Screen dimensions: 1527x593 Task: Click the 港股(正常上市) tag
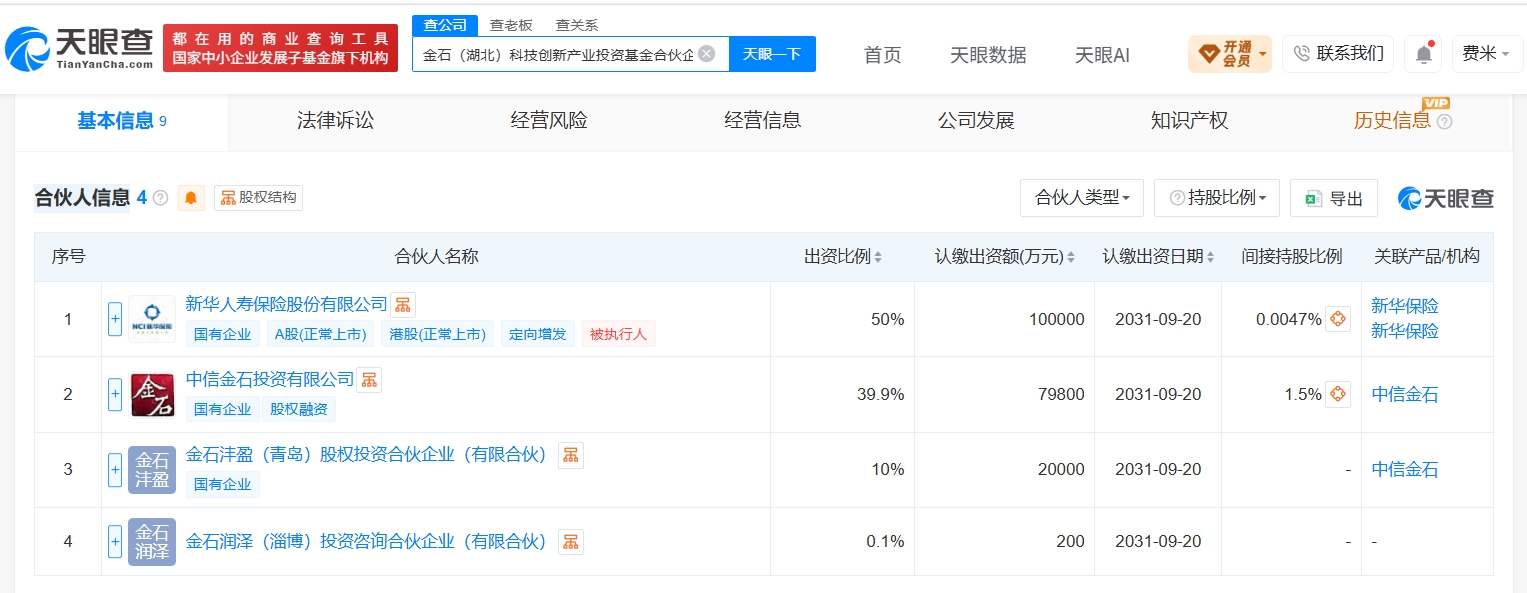coord(437,334)
